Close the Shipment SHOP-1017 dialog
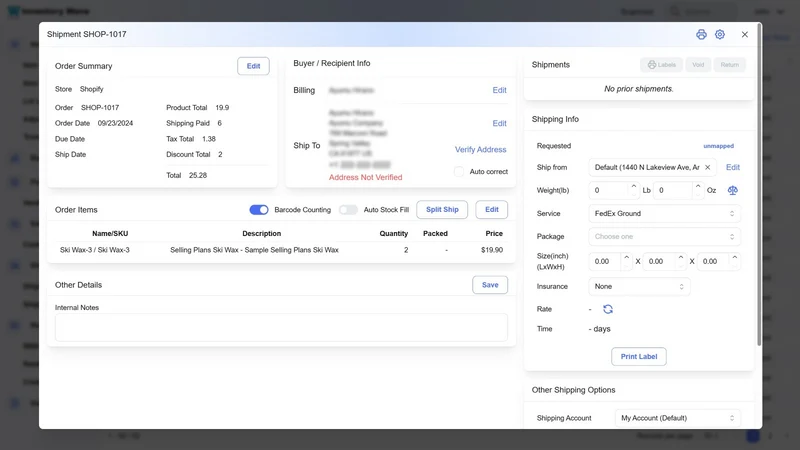The width and height of the screenshot is (800, 450). (745, 34)
